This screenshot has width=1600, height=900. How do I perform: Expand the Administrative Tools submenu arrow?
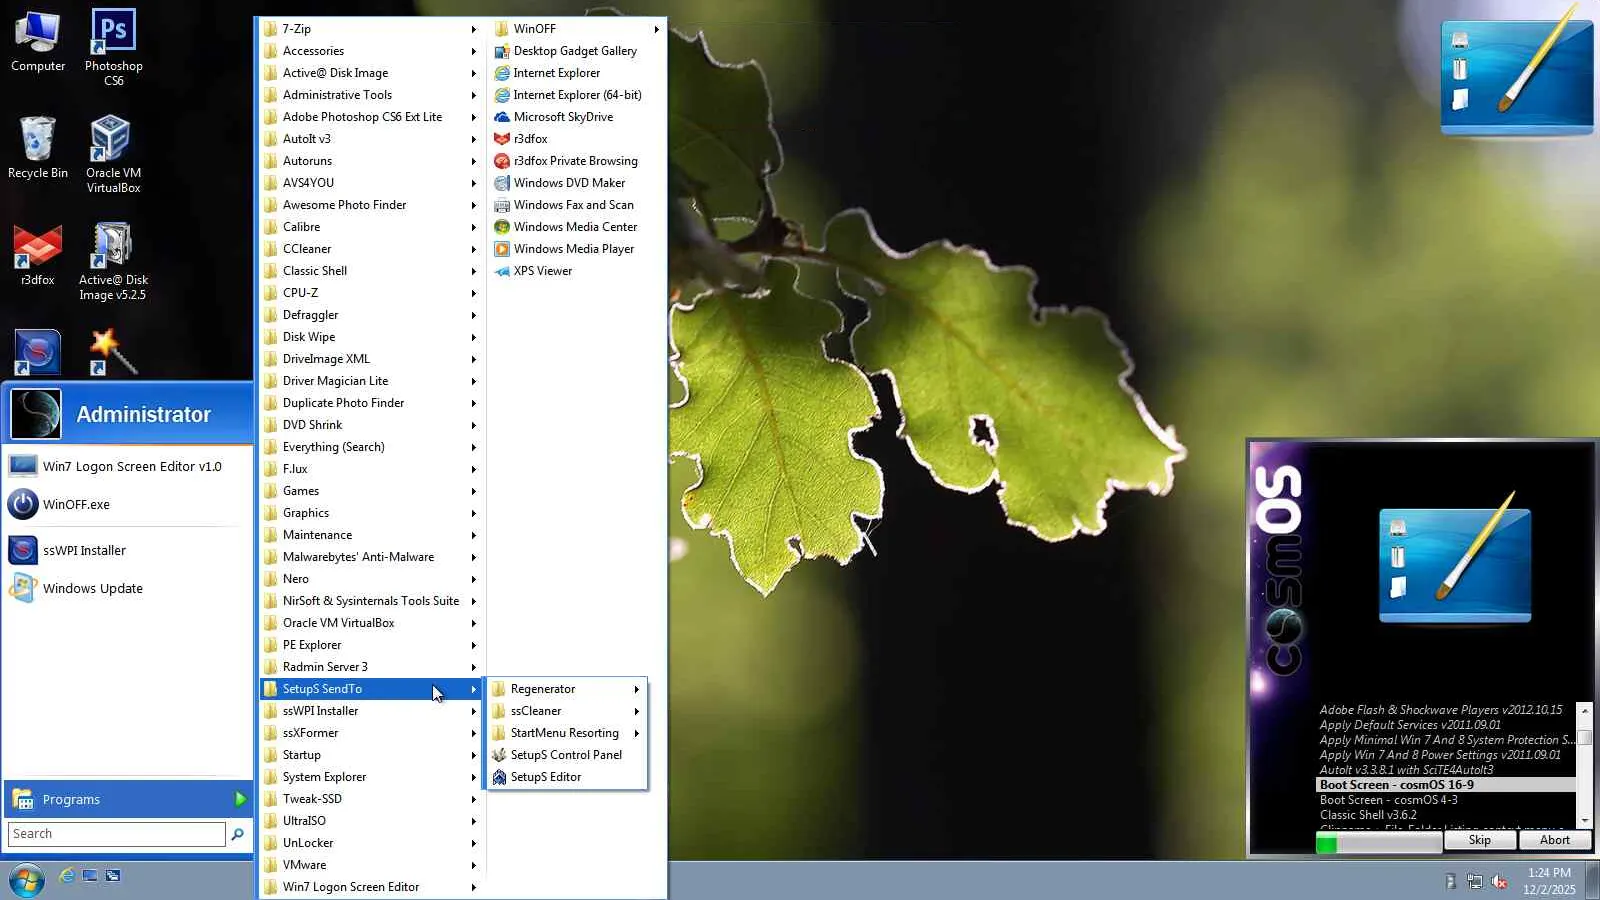click(x=474, y=95)
